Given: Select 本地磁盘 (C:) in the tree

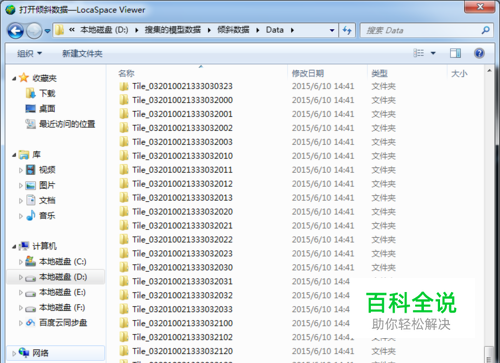Looking at the screenshot, I should pos(63,262).
